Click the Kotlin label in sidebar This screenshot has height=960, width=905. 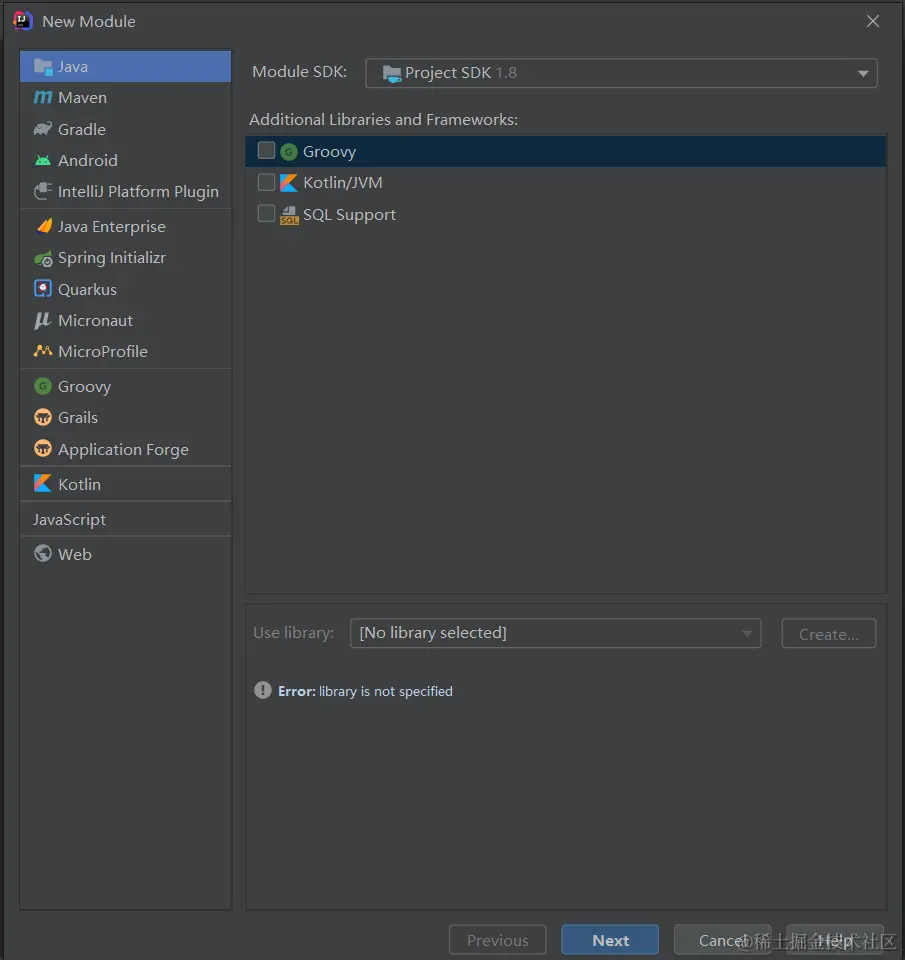(x=80, y=484)
